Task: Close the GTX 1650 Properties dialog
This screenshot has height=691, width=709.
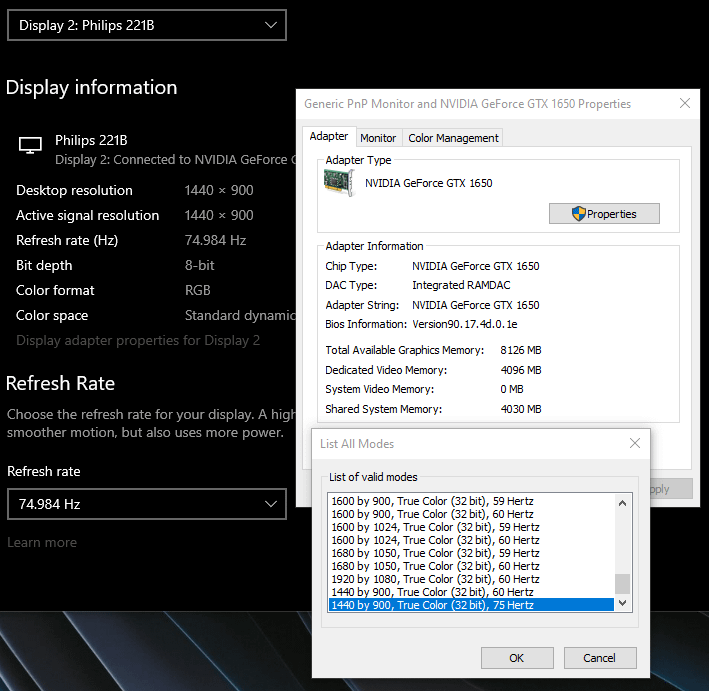Action: pyautogui.click(x=685, y=103)
